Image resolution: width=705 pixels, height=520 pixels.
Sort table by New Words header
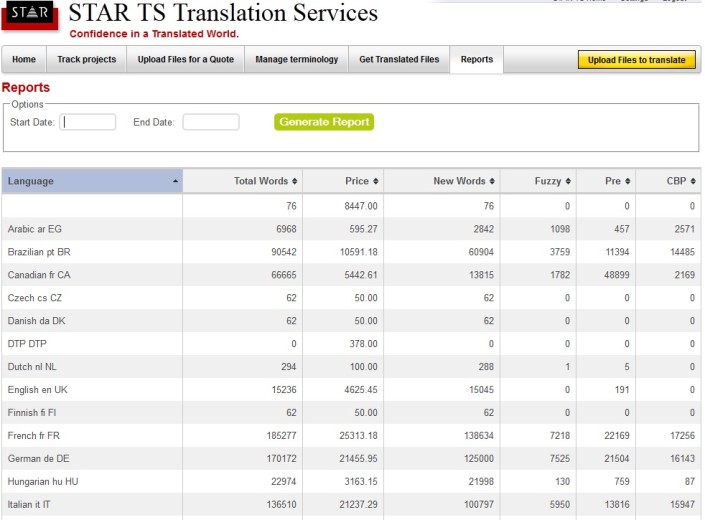[463, 181]
